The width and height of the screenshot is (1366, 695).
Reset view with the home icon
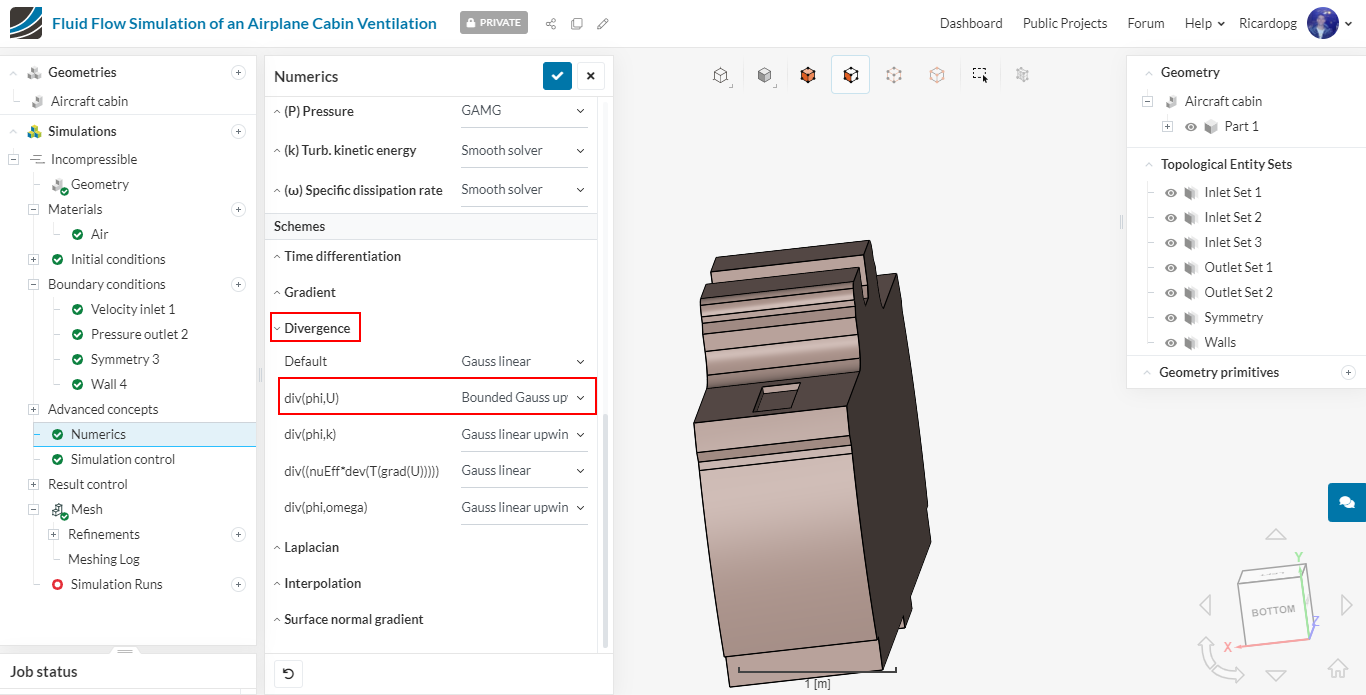coord(1337,668)
